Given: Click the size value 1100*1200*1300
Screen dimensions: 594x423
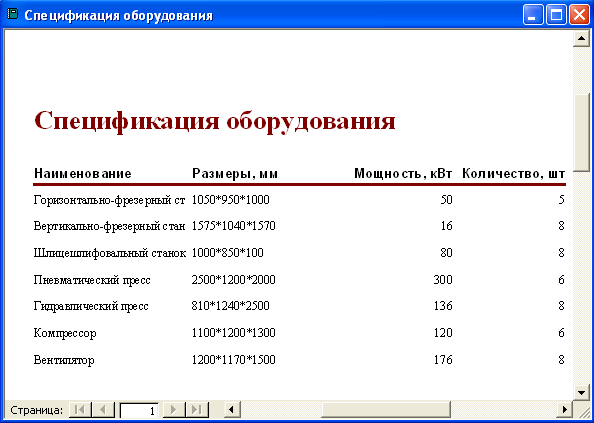Looking at the screenshot, I should pos(233,333).
